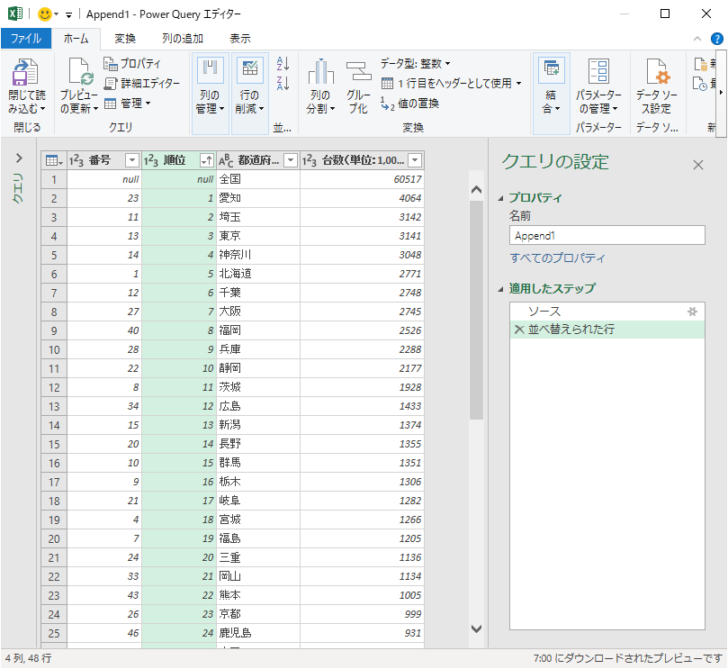Open Data Source Settings (データソース設定)
The height and width of the screenshot is (669, 728).
pyautogui.click(x=656, y=73)
